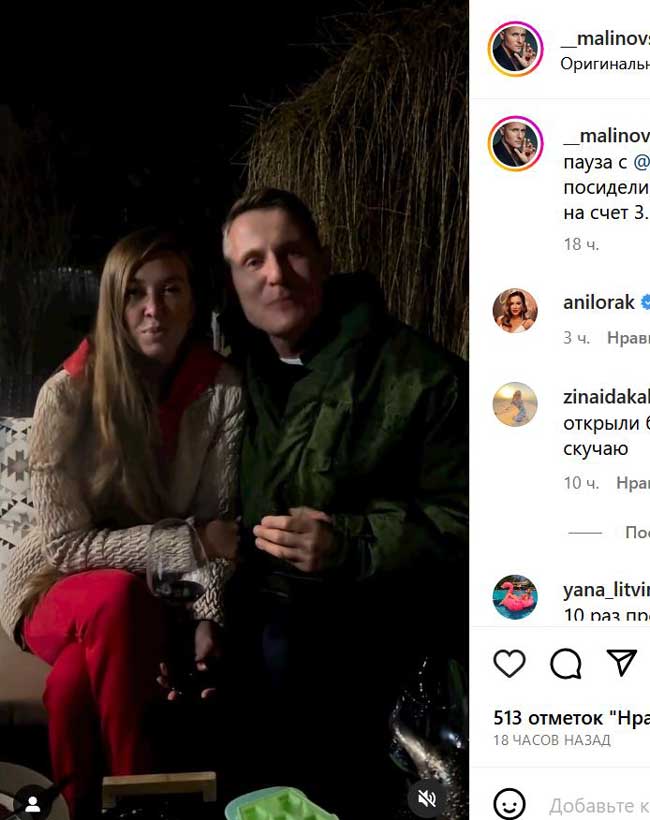Open comments via the speech bubble icon

[566, 663]
